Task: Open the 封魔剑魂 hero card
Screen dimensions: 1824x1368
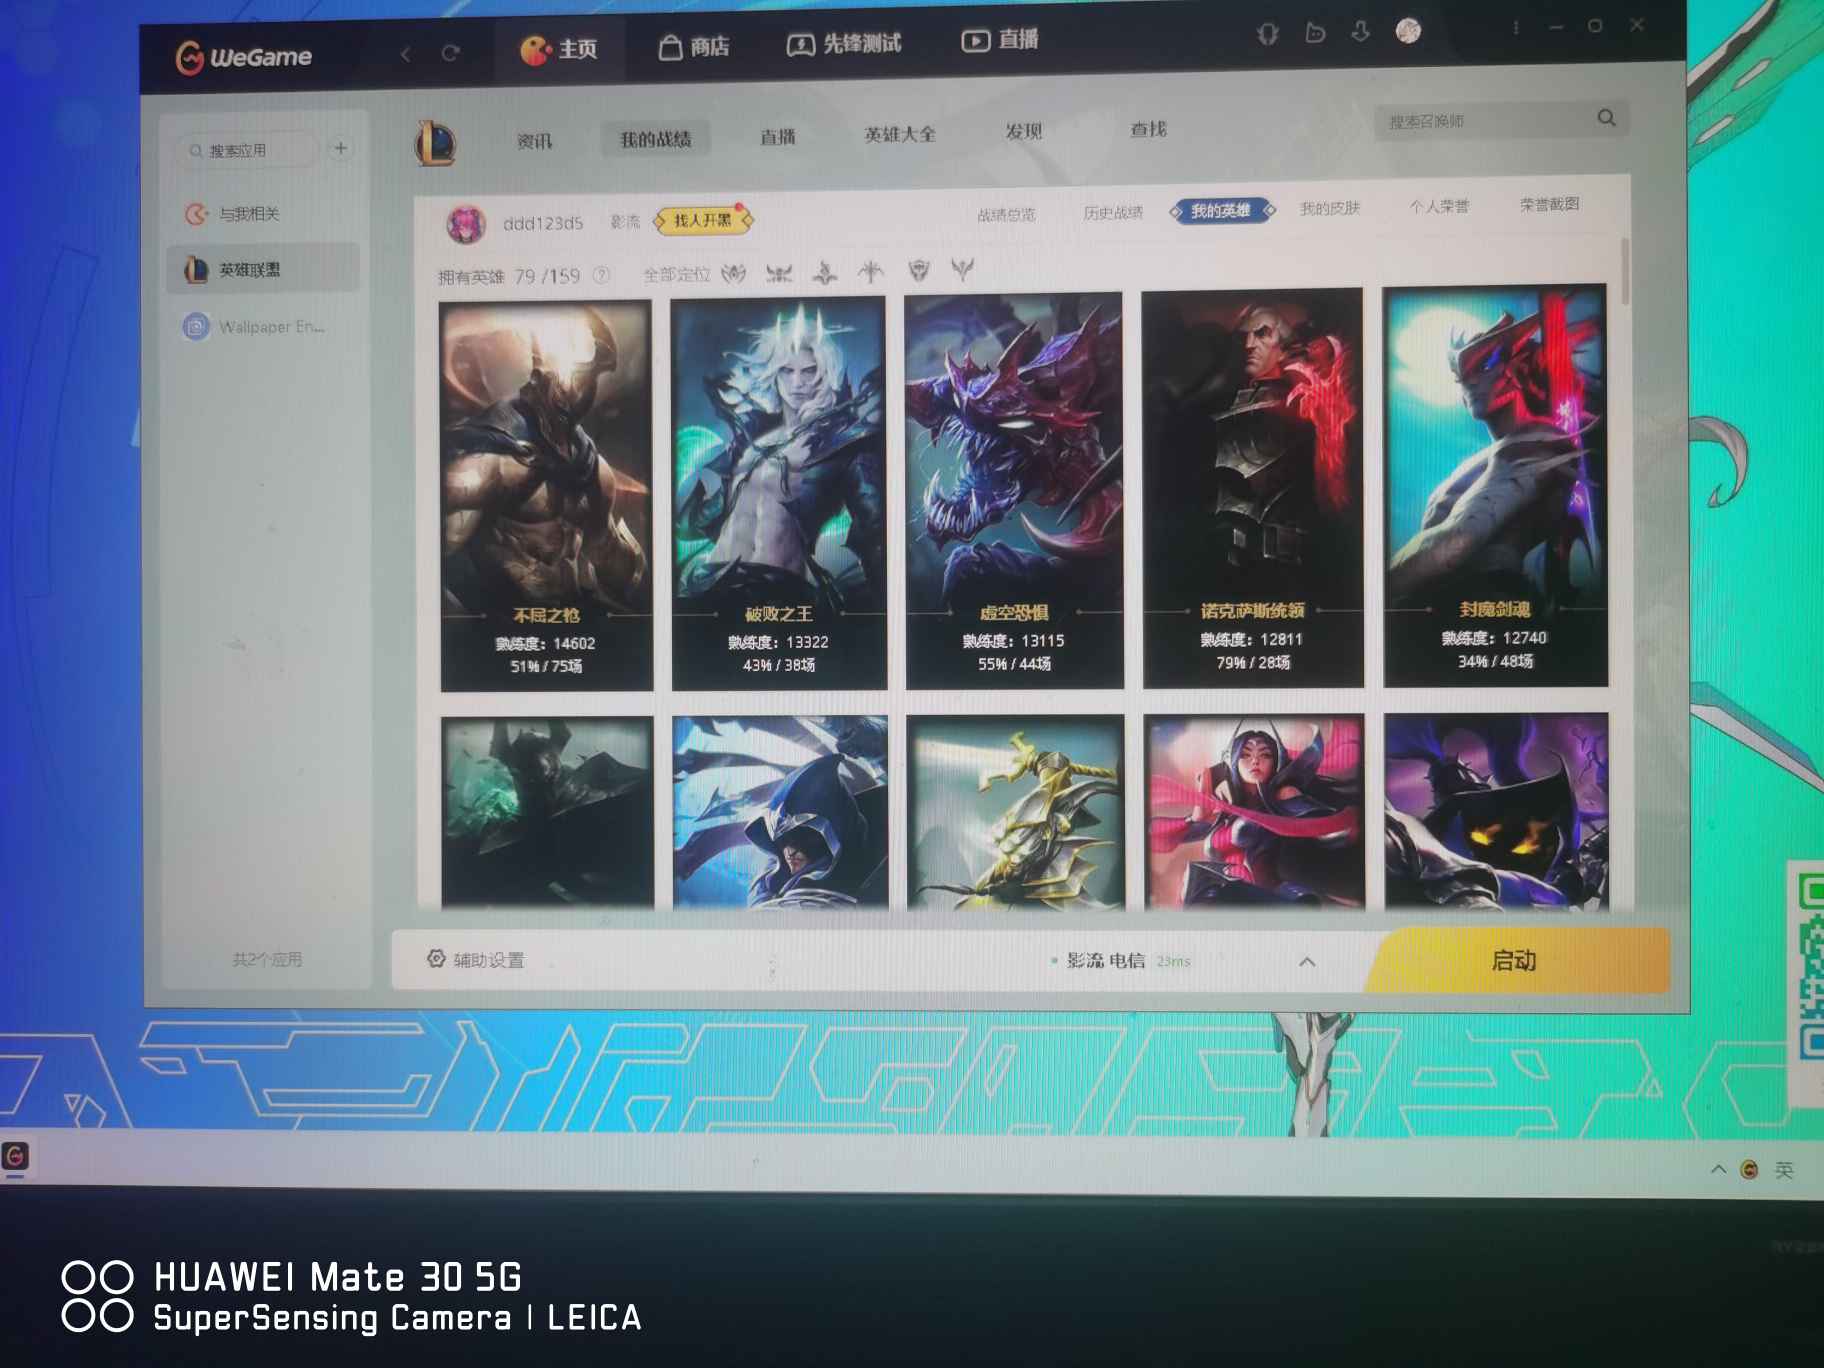Action: coord(1495,486)
